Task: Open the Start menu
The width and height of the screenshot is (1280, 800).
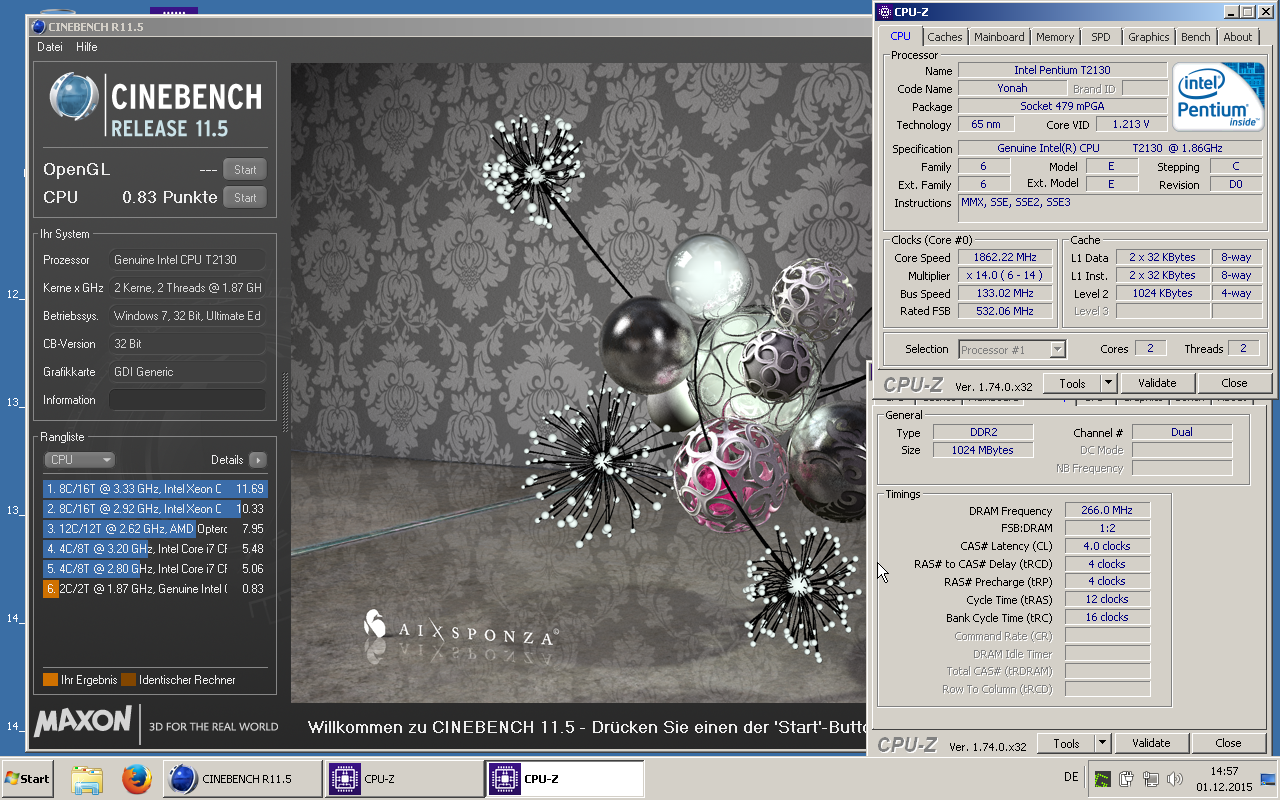Action: click(x=27, y=779)
